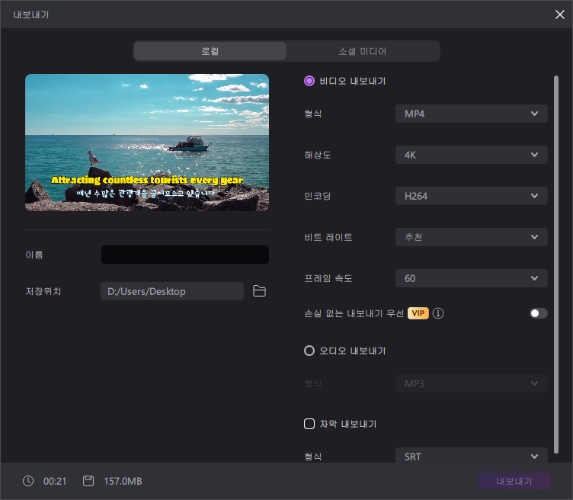Click the vertical scrollbar of export settings
This screenshot has width=573, height=500.
(556, 264)
